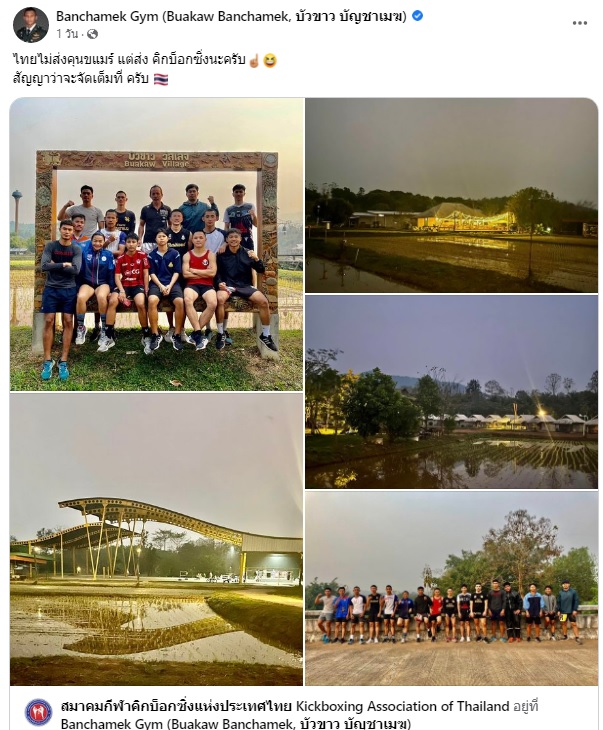Open the tagged Banchamek Gym location link
Viewport: 603px width, 730px height.
pos(236,724)
